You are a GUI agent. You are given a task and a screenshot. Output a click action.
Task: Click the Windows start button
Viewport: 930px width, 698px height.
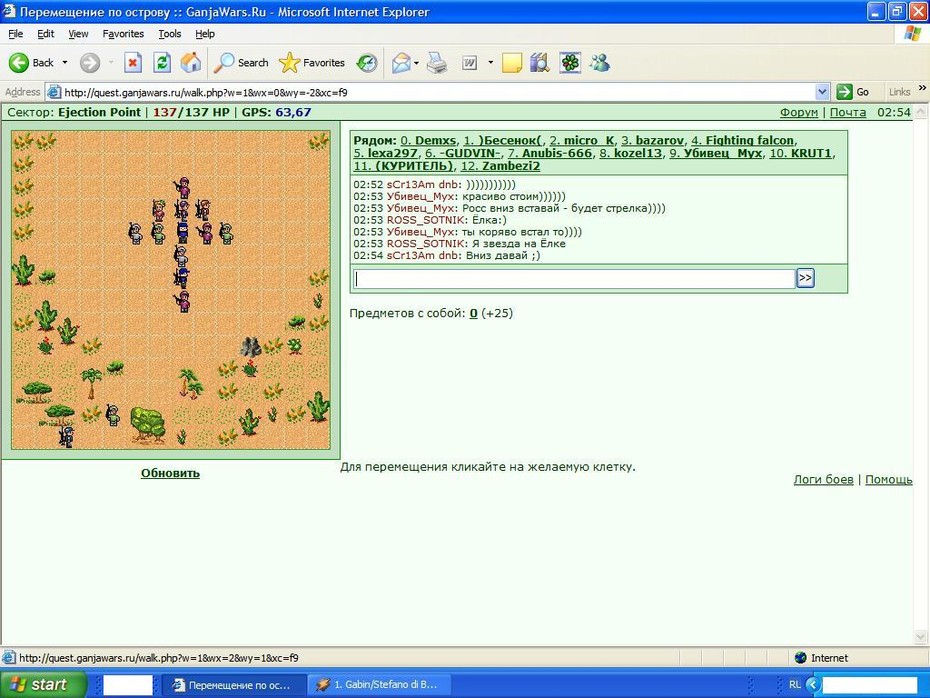click(42, 684)
